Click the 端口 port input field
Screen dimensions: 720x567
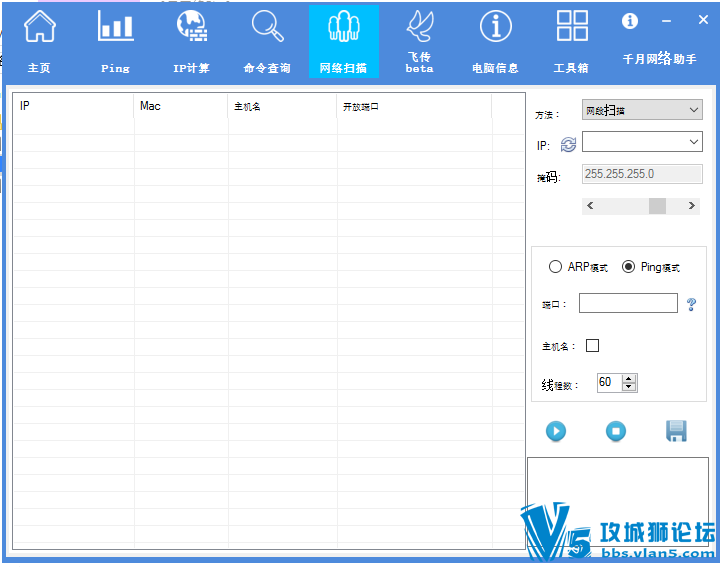click(x=628, y=303)
